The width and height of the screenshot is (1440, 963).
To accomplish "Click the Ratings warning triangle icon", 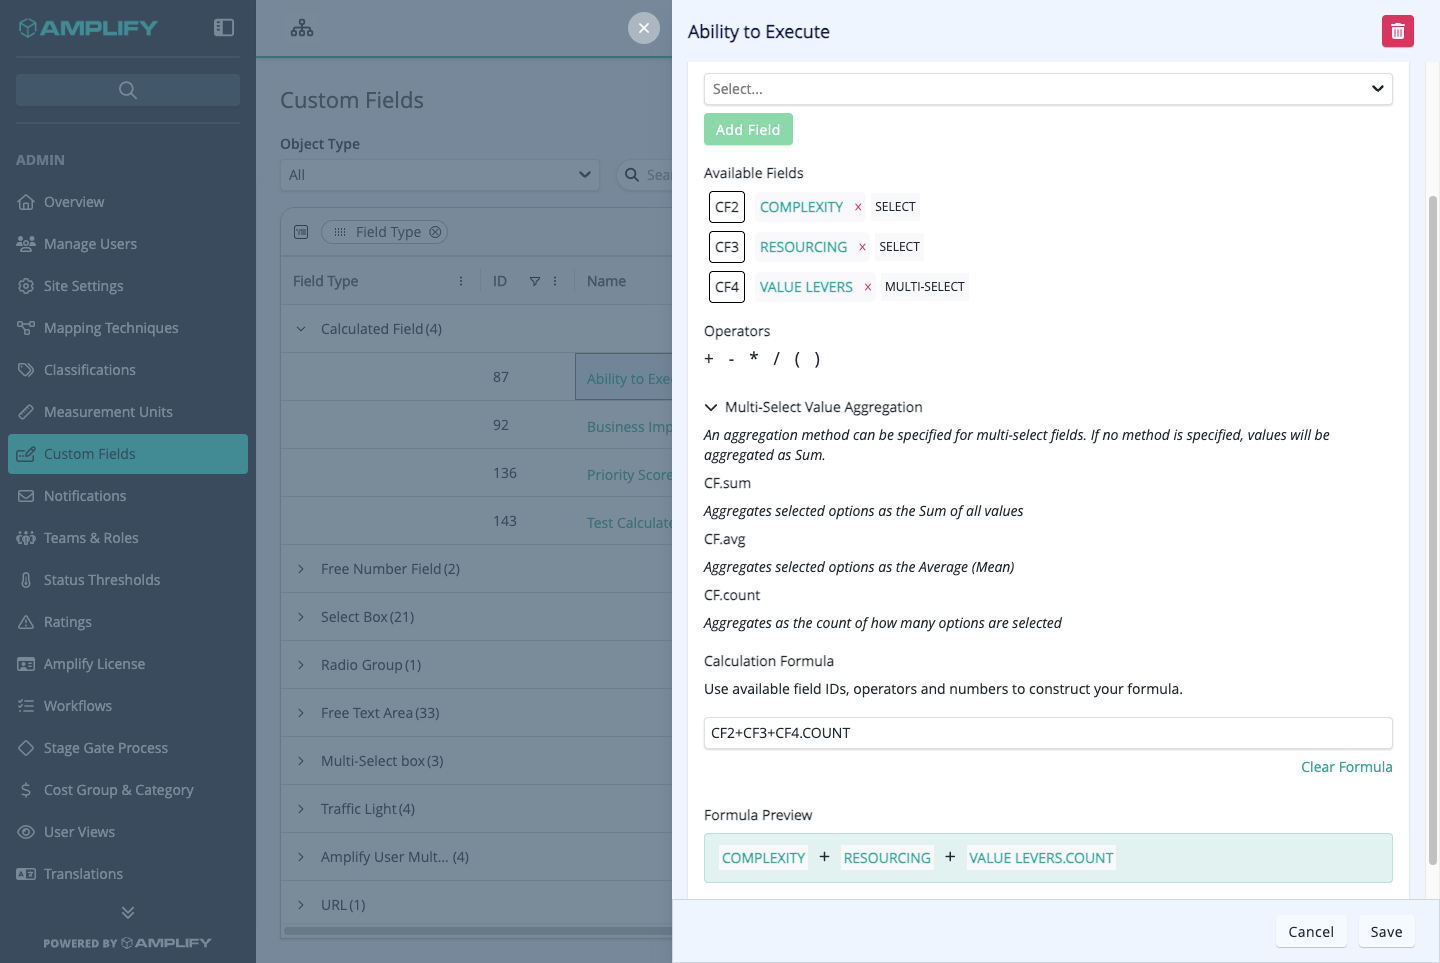I will (26, 622).
